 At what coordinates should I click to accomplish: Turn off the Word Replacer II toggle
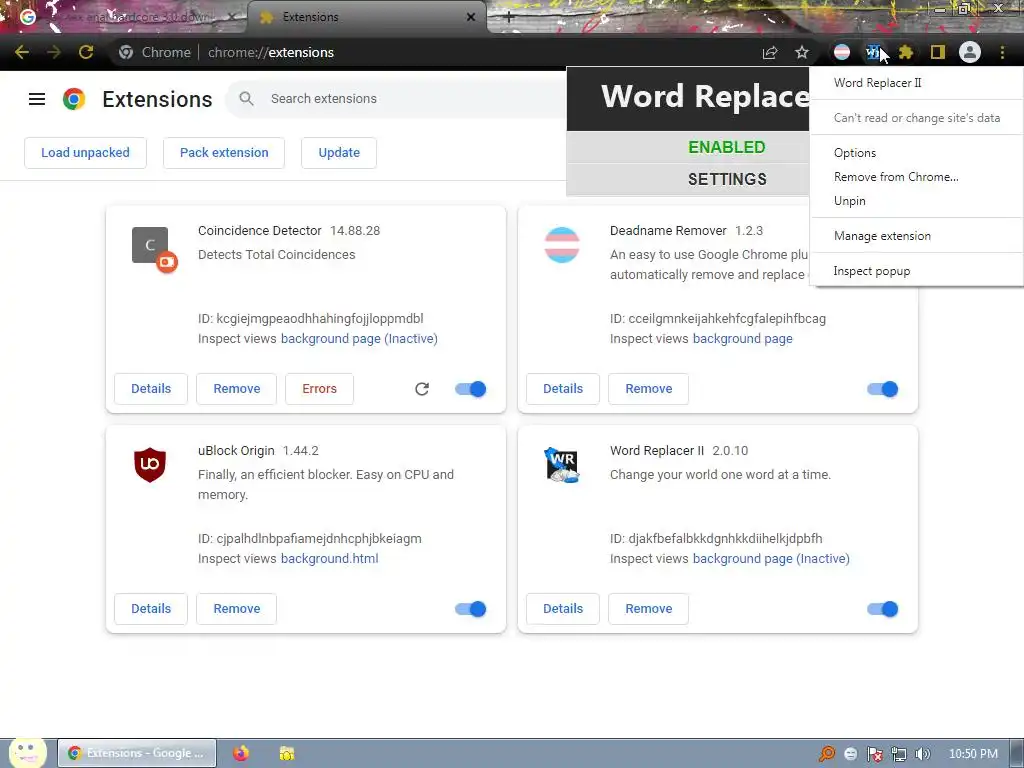click(x=882, y=609)
